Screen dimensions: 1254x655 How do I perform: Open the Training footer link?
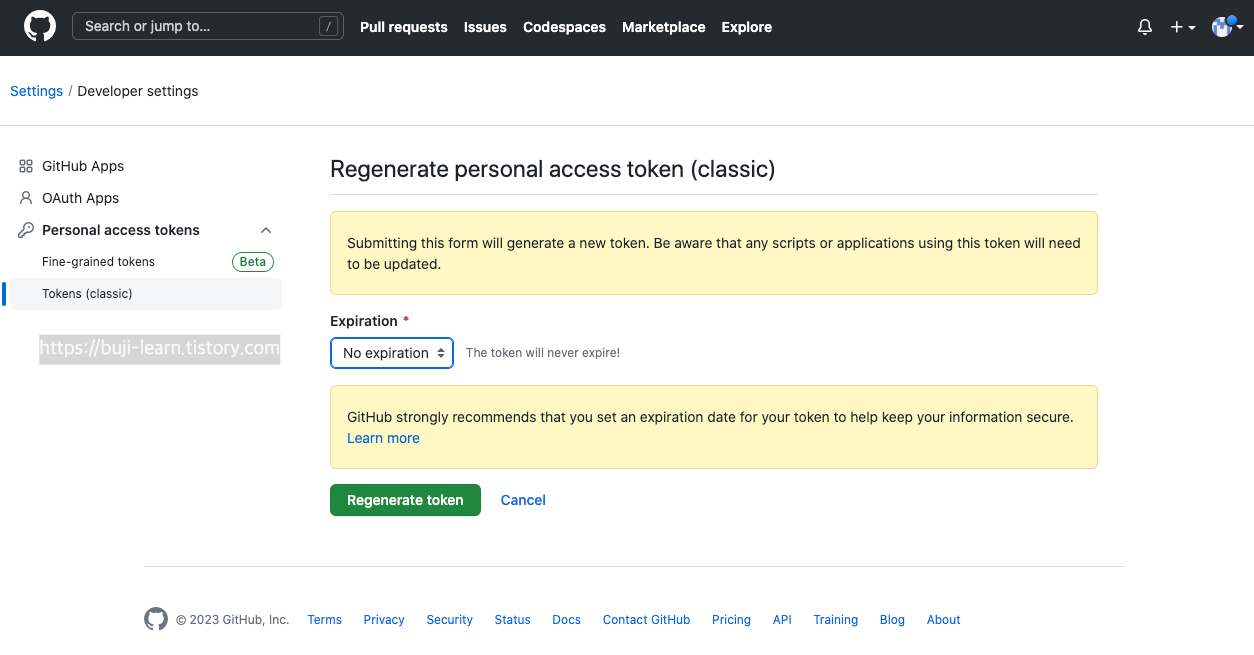point(835,620)
